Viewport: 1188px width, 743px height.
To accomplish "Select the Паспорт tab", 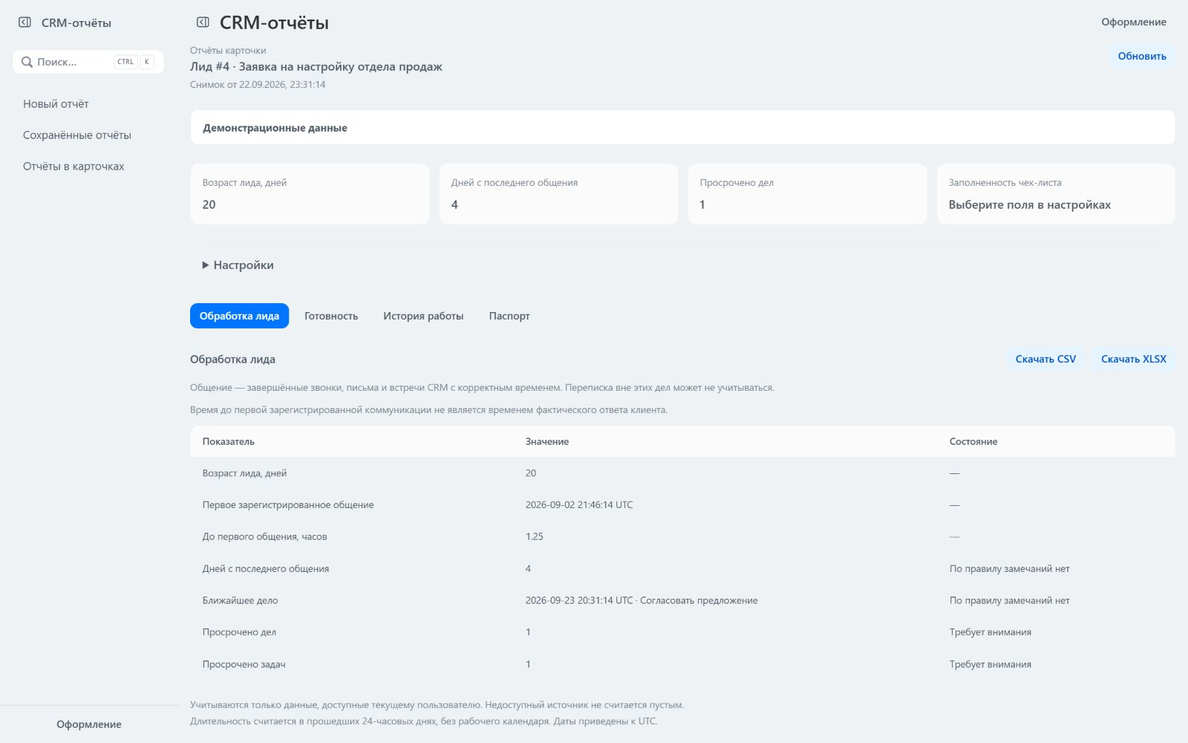I will 509,316.
